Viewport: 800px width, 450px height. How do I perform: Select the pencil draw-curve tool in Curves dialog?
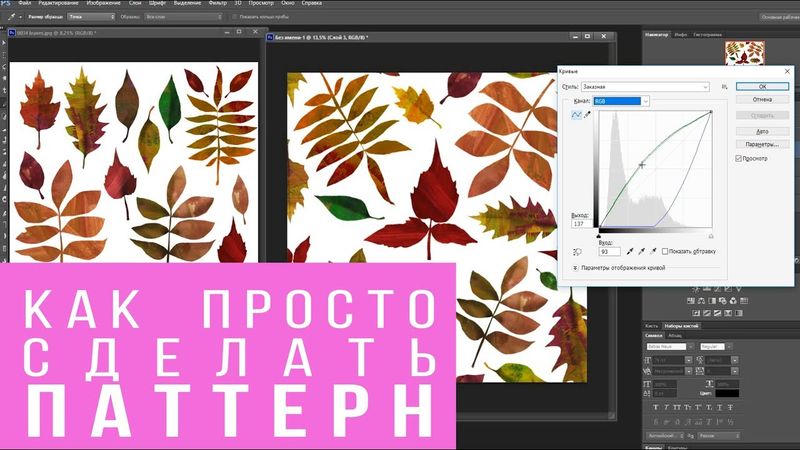(587, 115)
